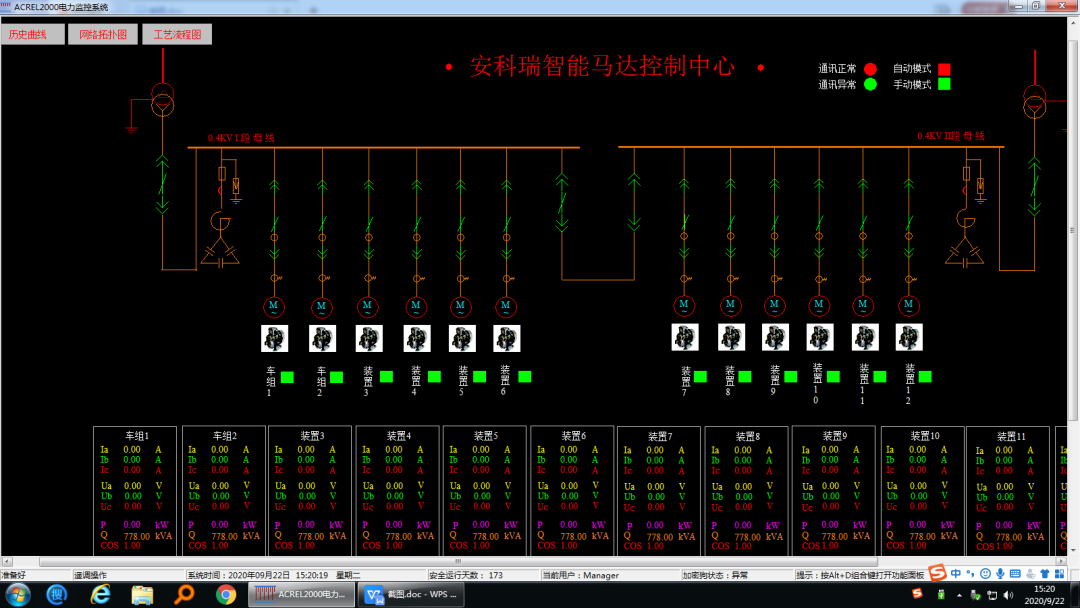Launch Google Chrome from the taskbar
The image size is (1080, 608).
[225, 594]
